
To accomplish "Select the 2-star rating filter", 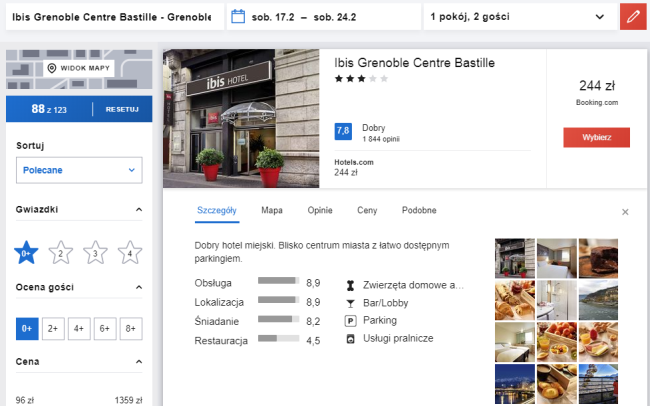I will coord(61,253).
